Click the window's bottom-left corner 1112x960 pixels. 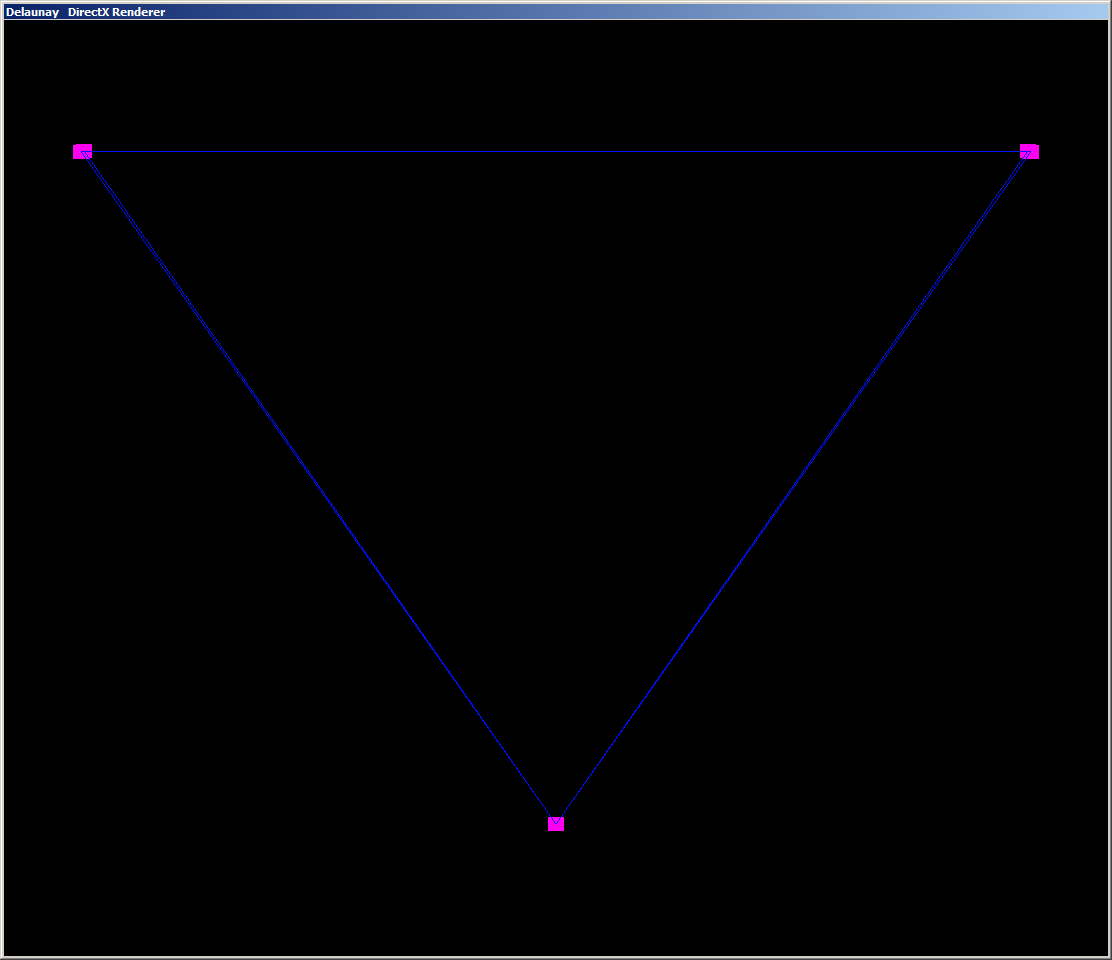point(2,957)
